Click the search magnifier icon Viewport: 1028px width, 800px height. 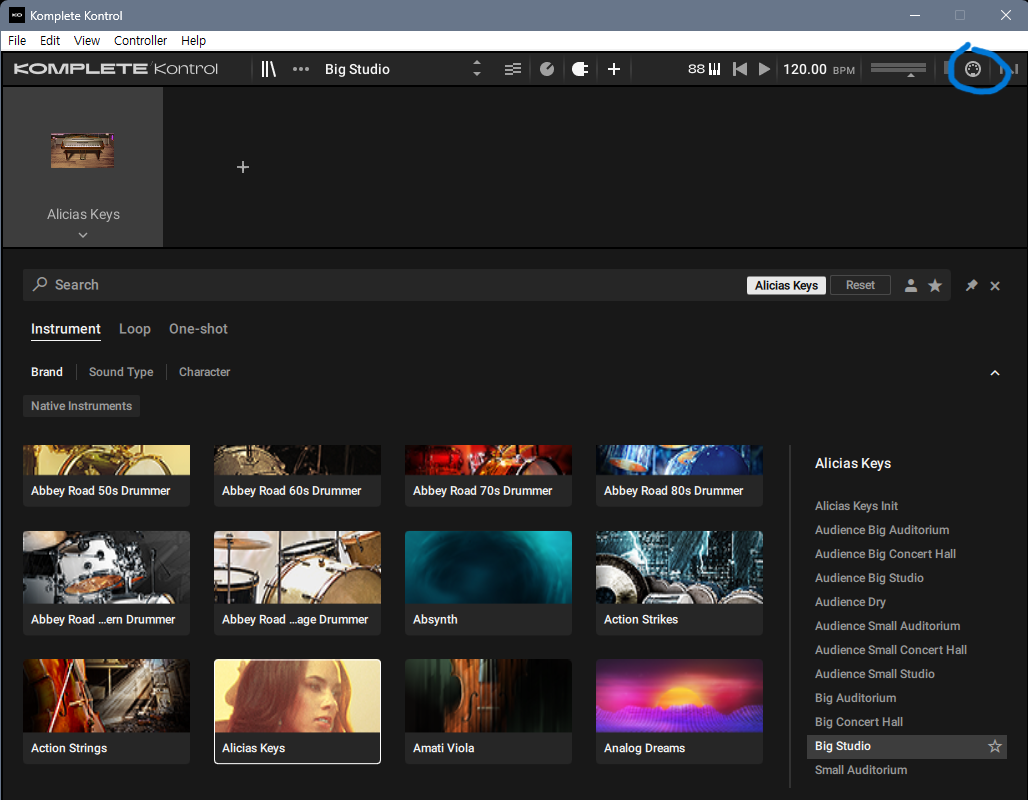pyautogui.click(x=40, y=284)
